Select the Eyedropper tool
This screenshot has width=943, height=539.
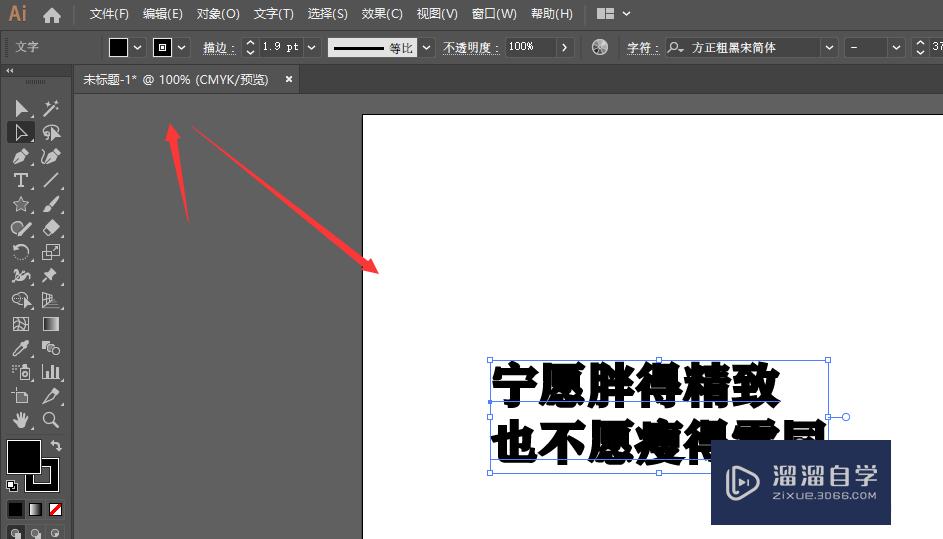tap(21, 348)
